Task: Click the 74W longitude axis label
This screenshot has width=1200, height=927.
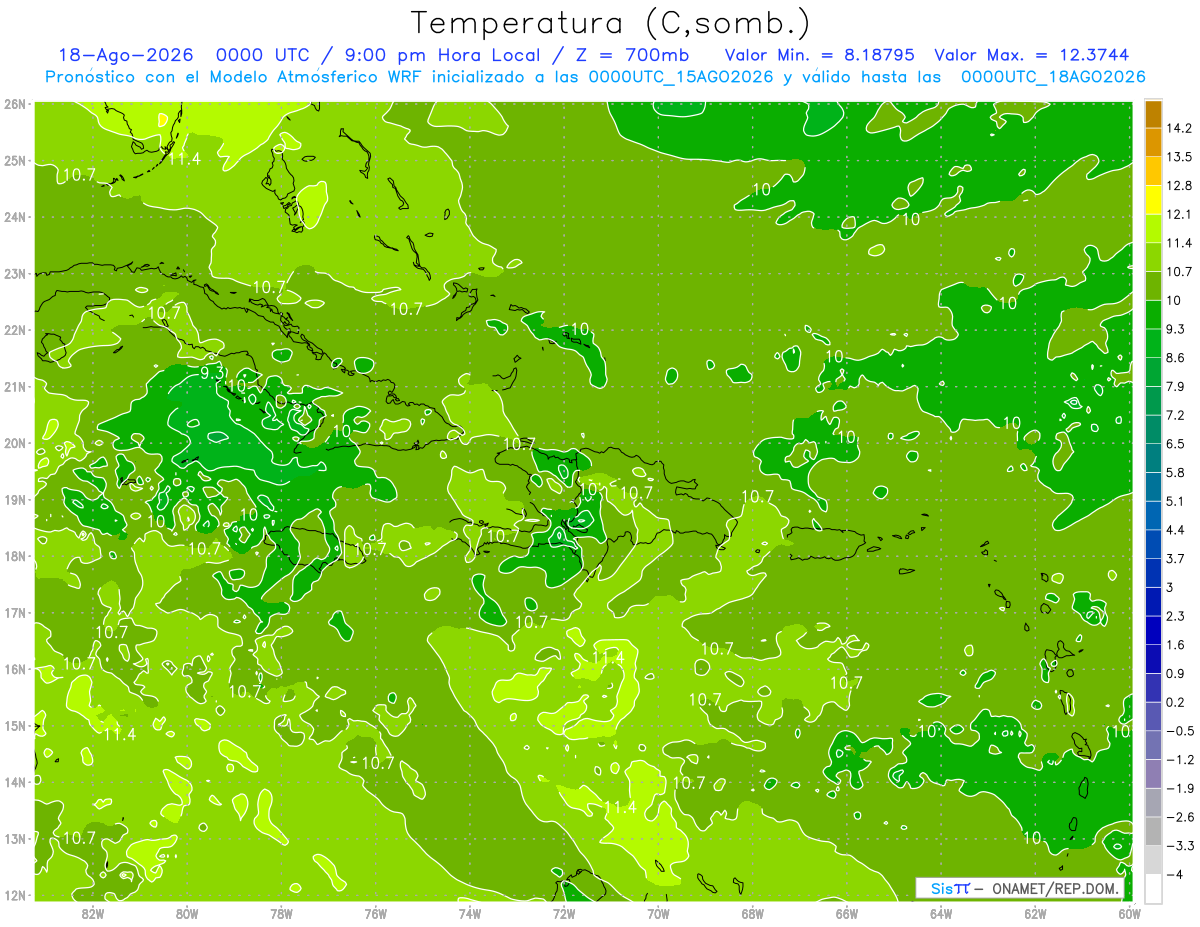Action: pos(469,913)
